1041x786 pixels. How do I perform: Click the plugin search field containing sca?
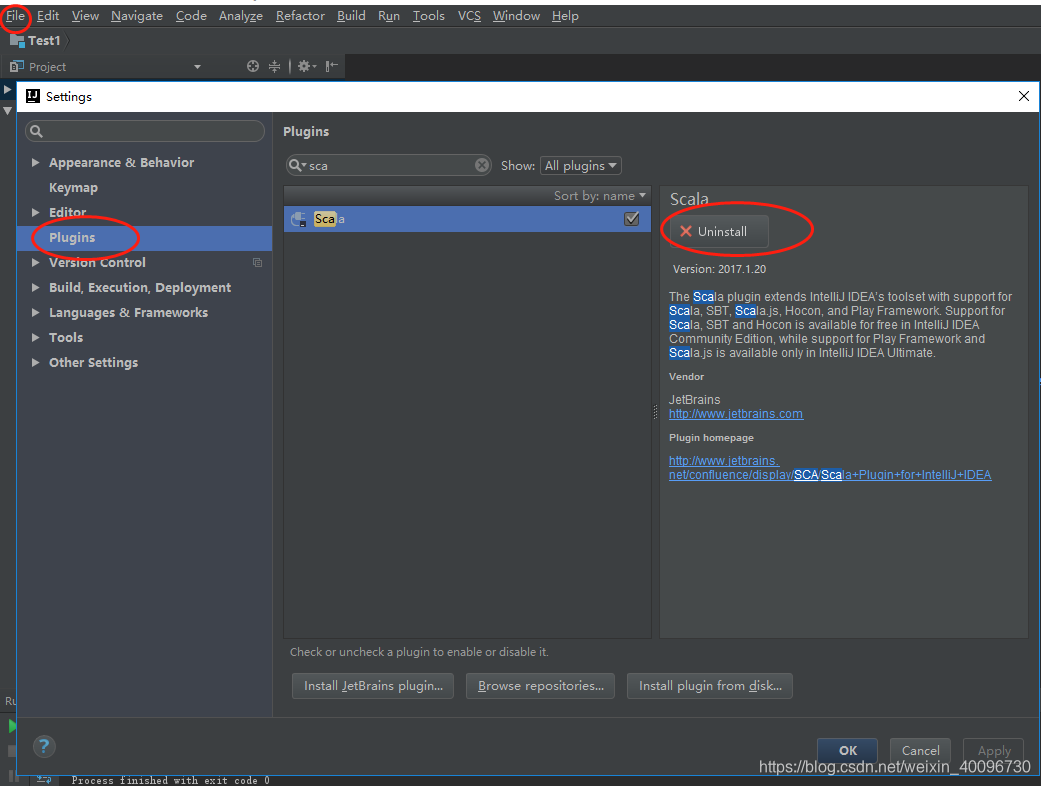point(390,165)
